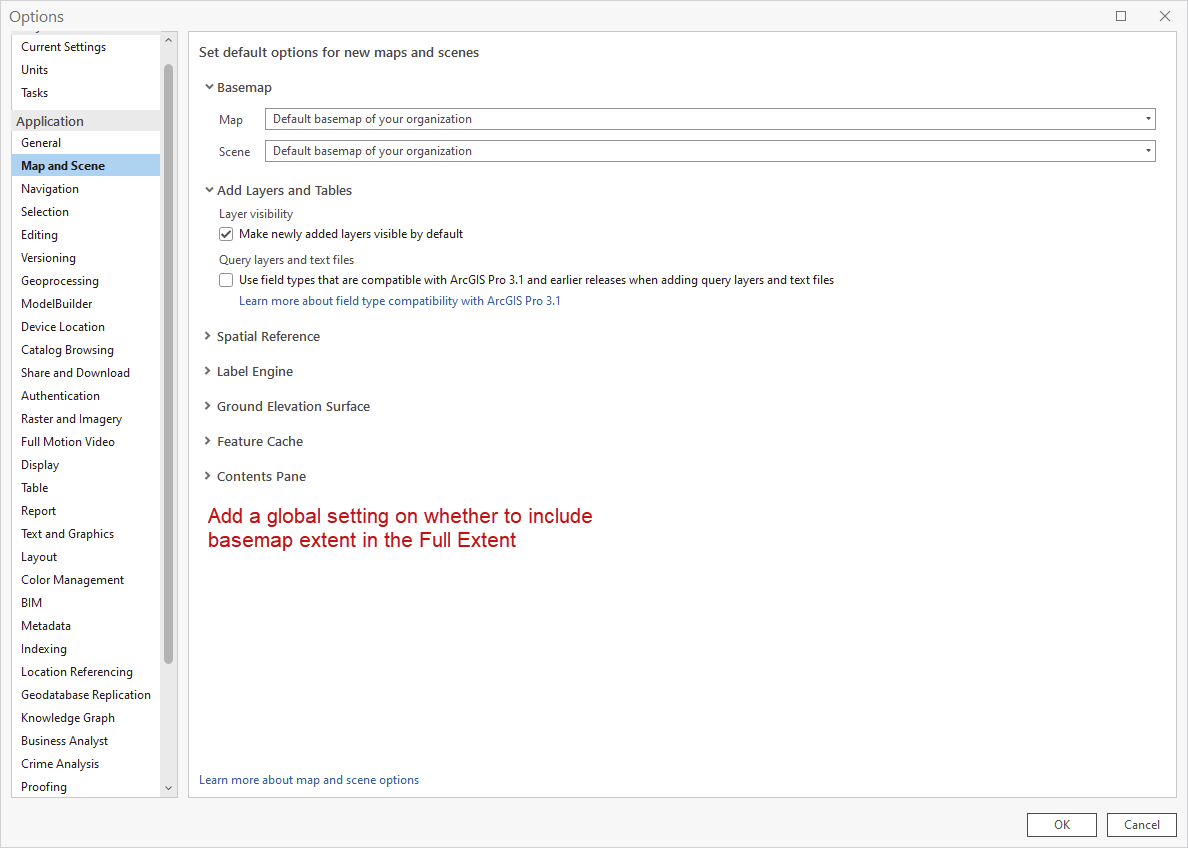Collapse the Basemap section chevron
Screen dimensions: 1188x848
pos(209,88)
